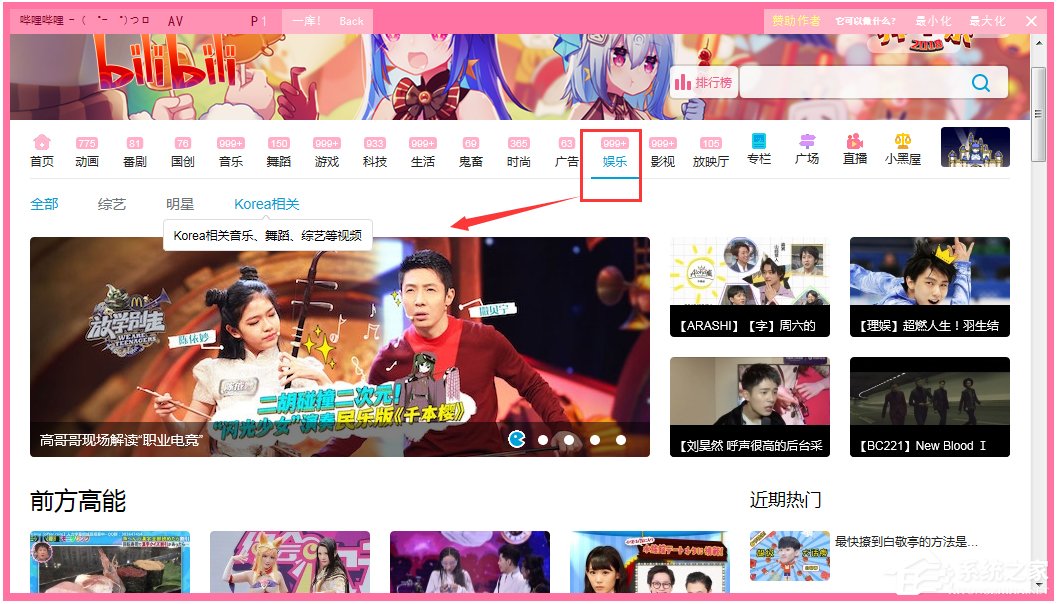Open third 前方高能 purple stage video
Image resolution: width=1058 pixels, height=604 pixels.
[x=470, y=561]
